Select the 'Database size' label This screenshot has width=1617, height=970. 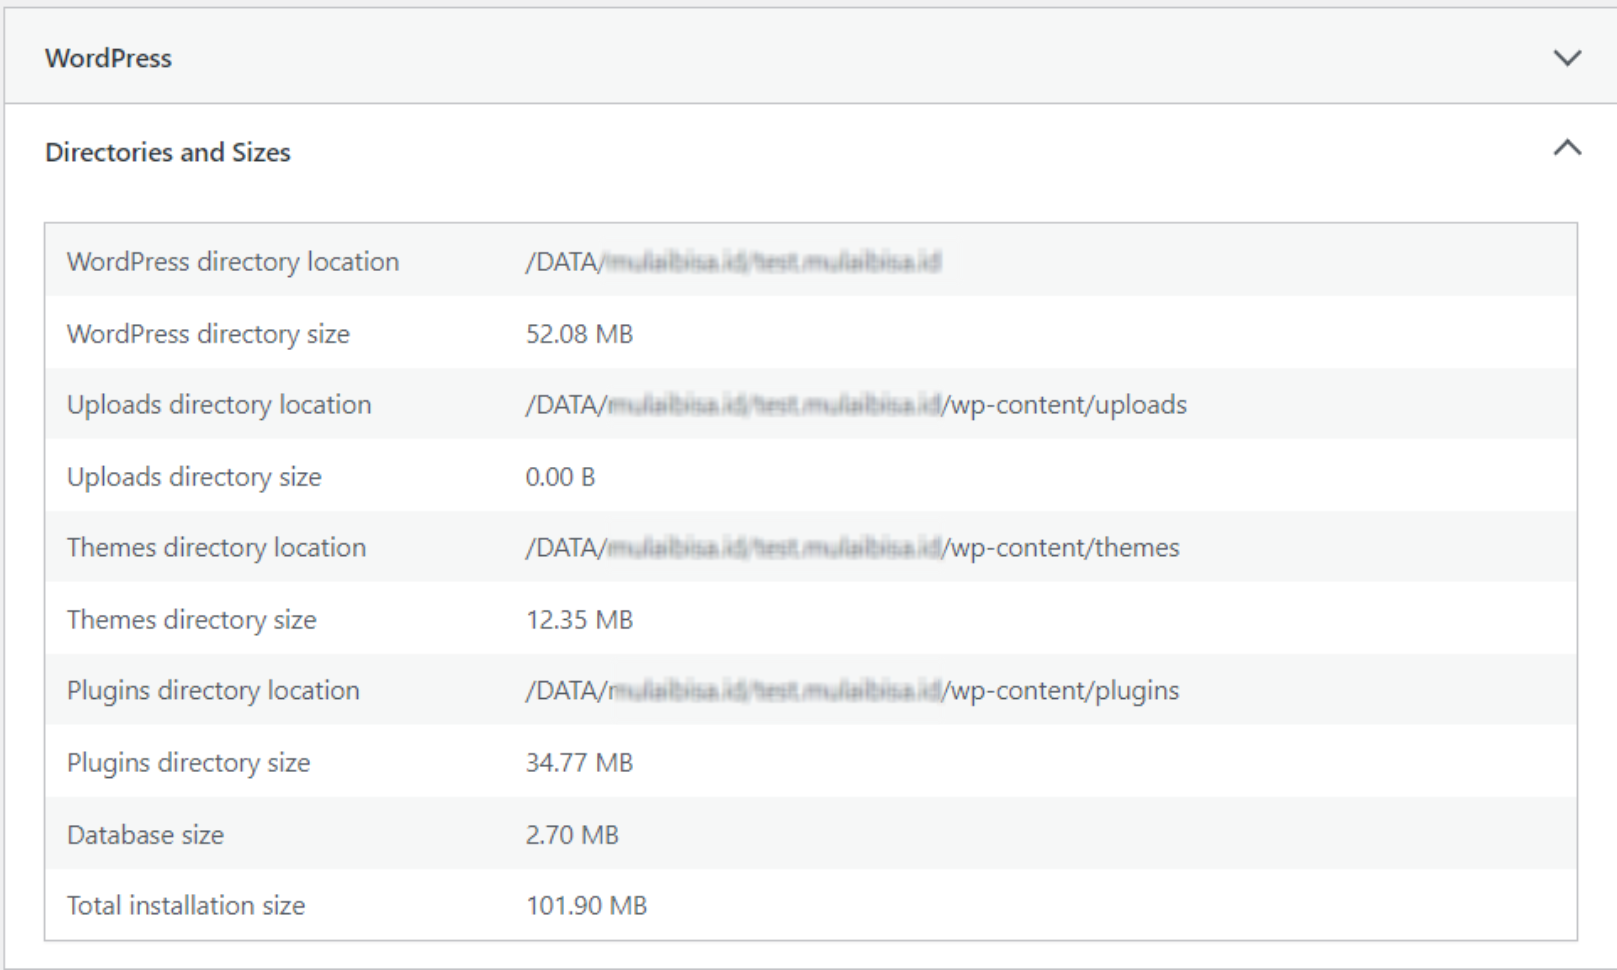pos(145,835)
